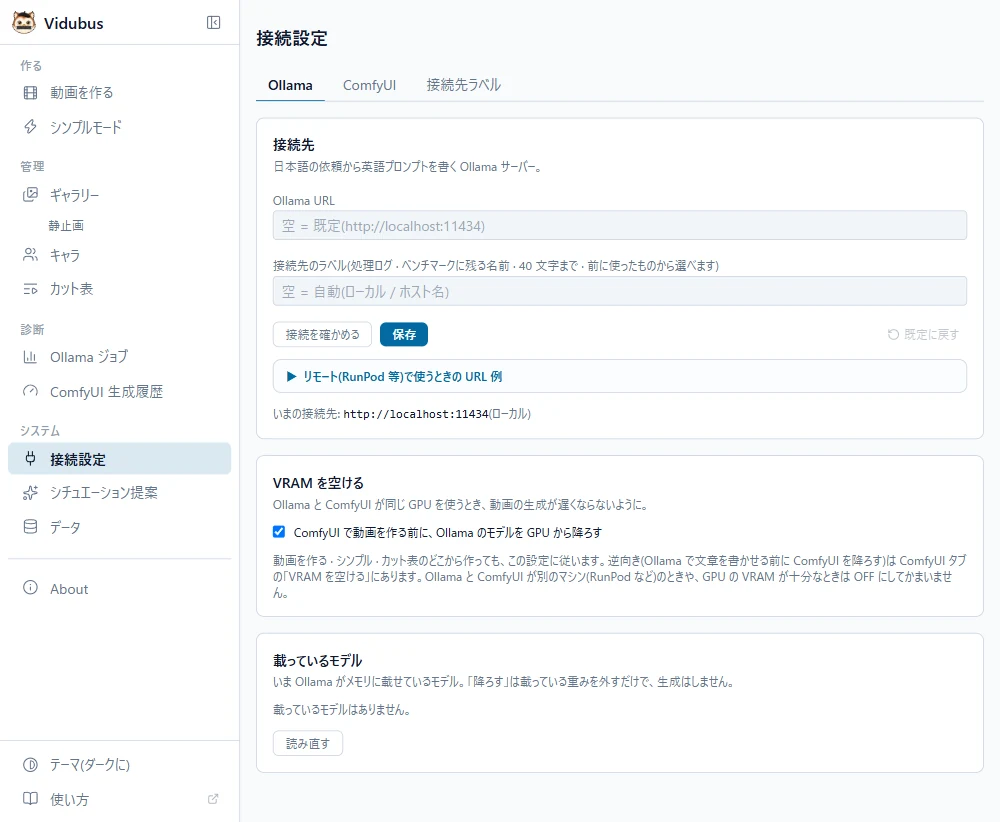1000x822 pixels.
Task: Click the 保存 button
Action: pyautogui.click(x=404, y=334)
